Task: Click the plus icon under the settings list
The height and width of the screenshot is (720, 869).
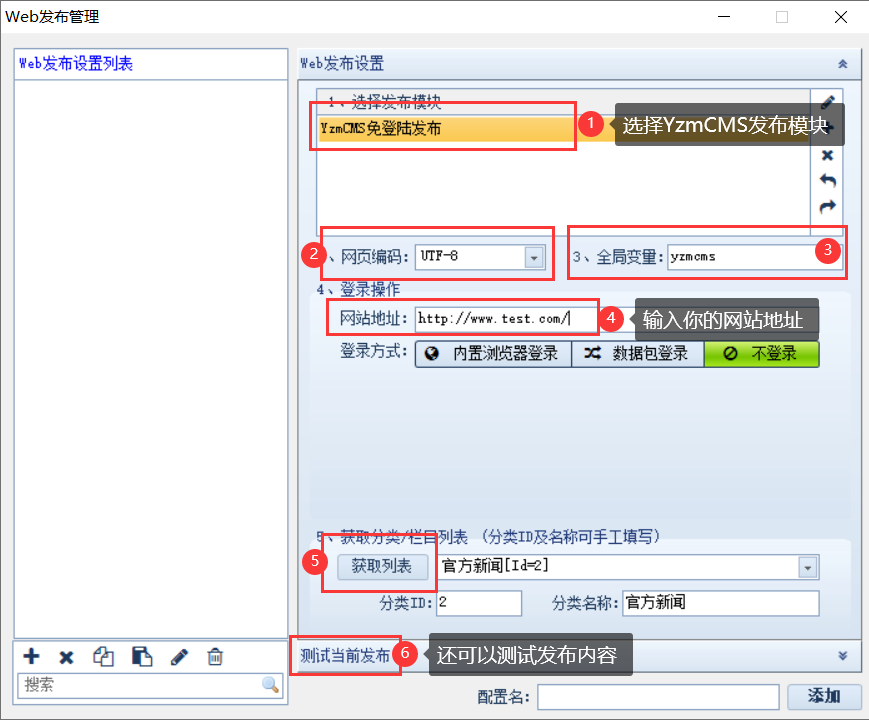Action: tap(32, 657)
